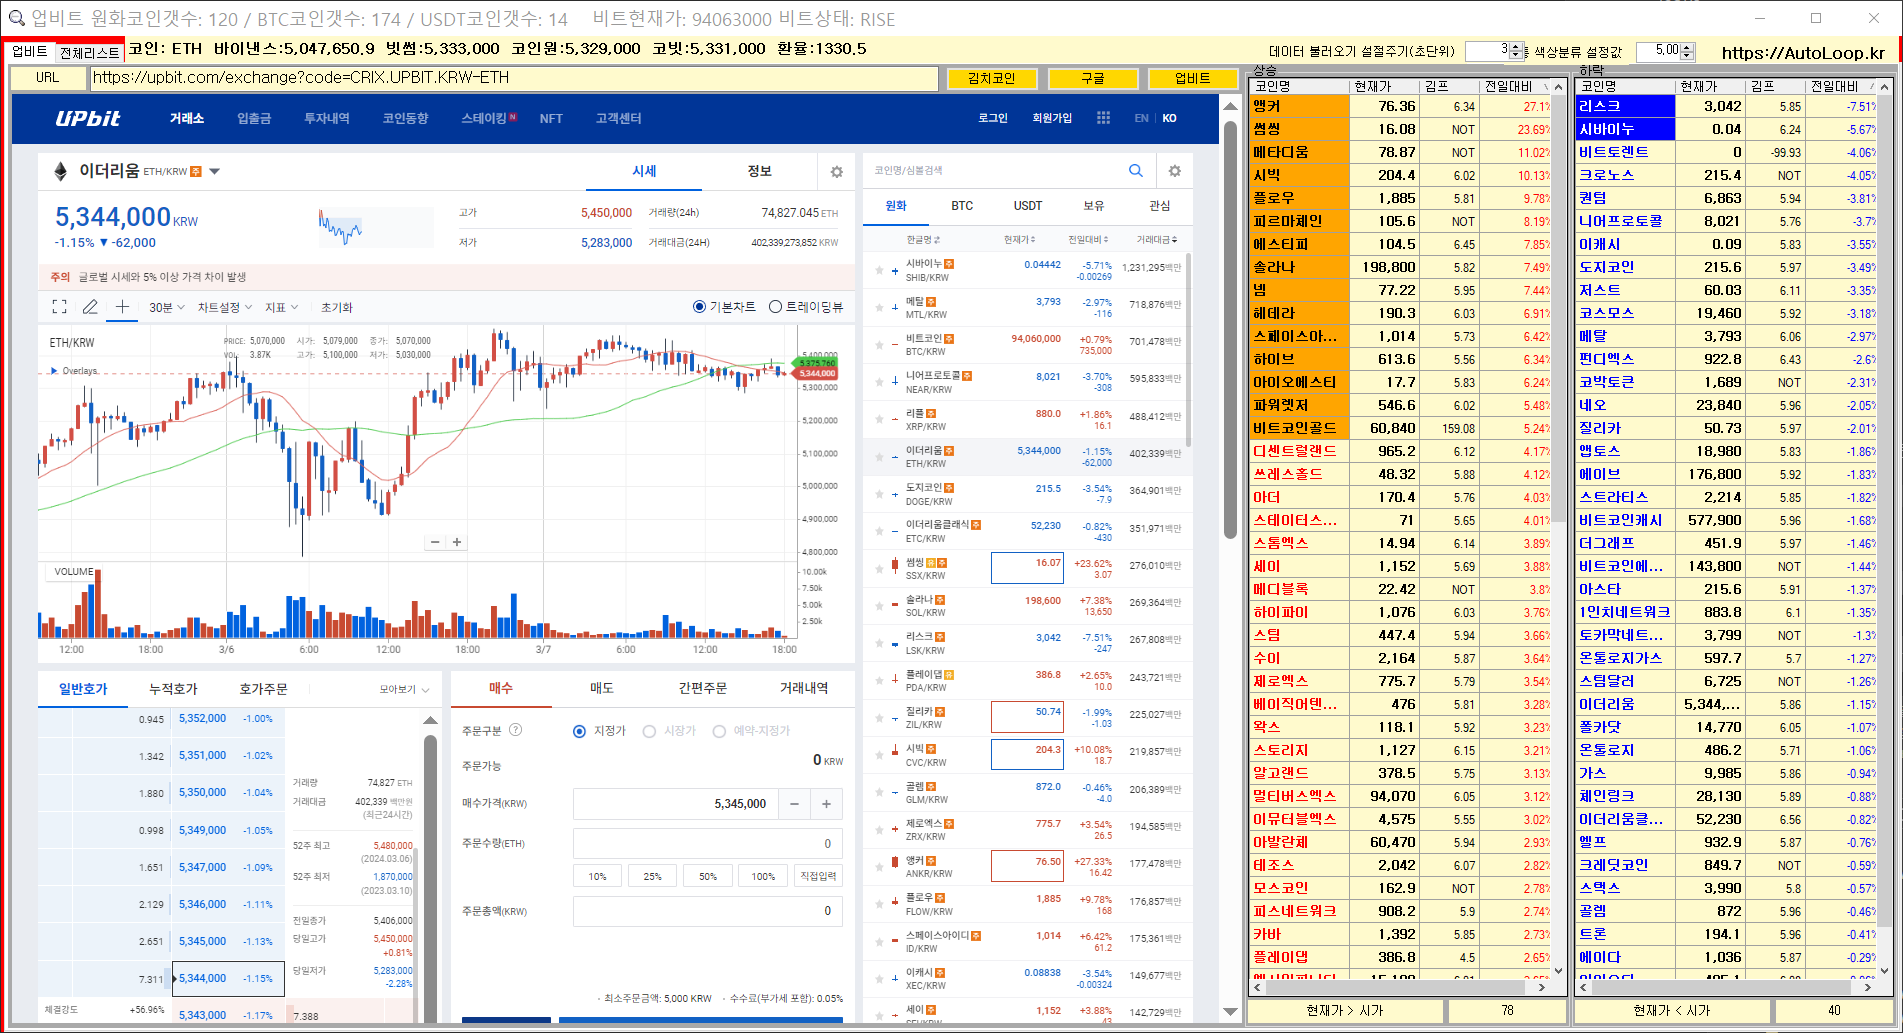The image size is (1903, 1033).
Task: Open the 차트설정 dropdown
Action: pyautogui.click(x=225, y=307)
